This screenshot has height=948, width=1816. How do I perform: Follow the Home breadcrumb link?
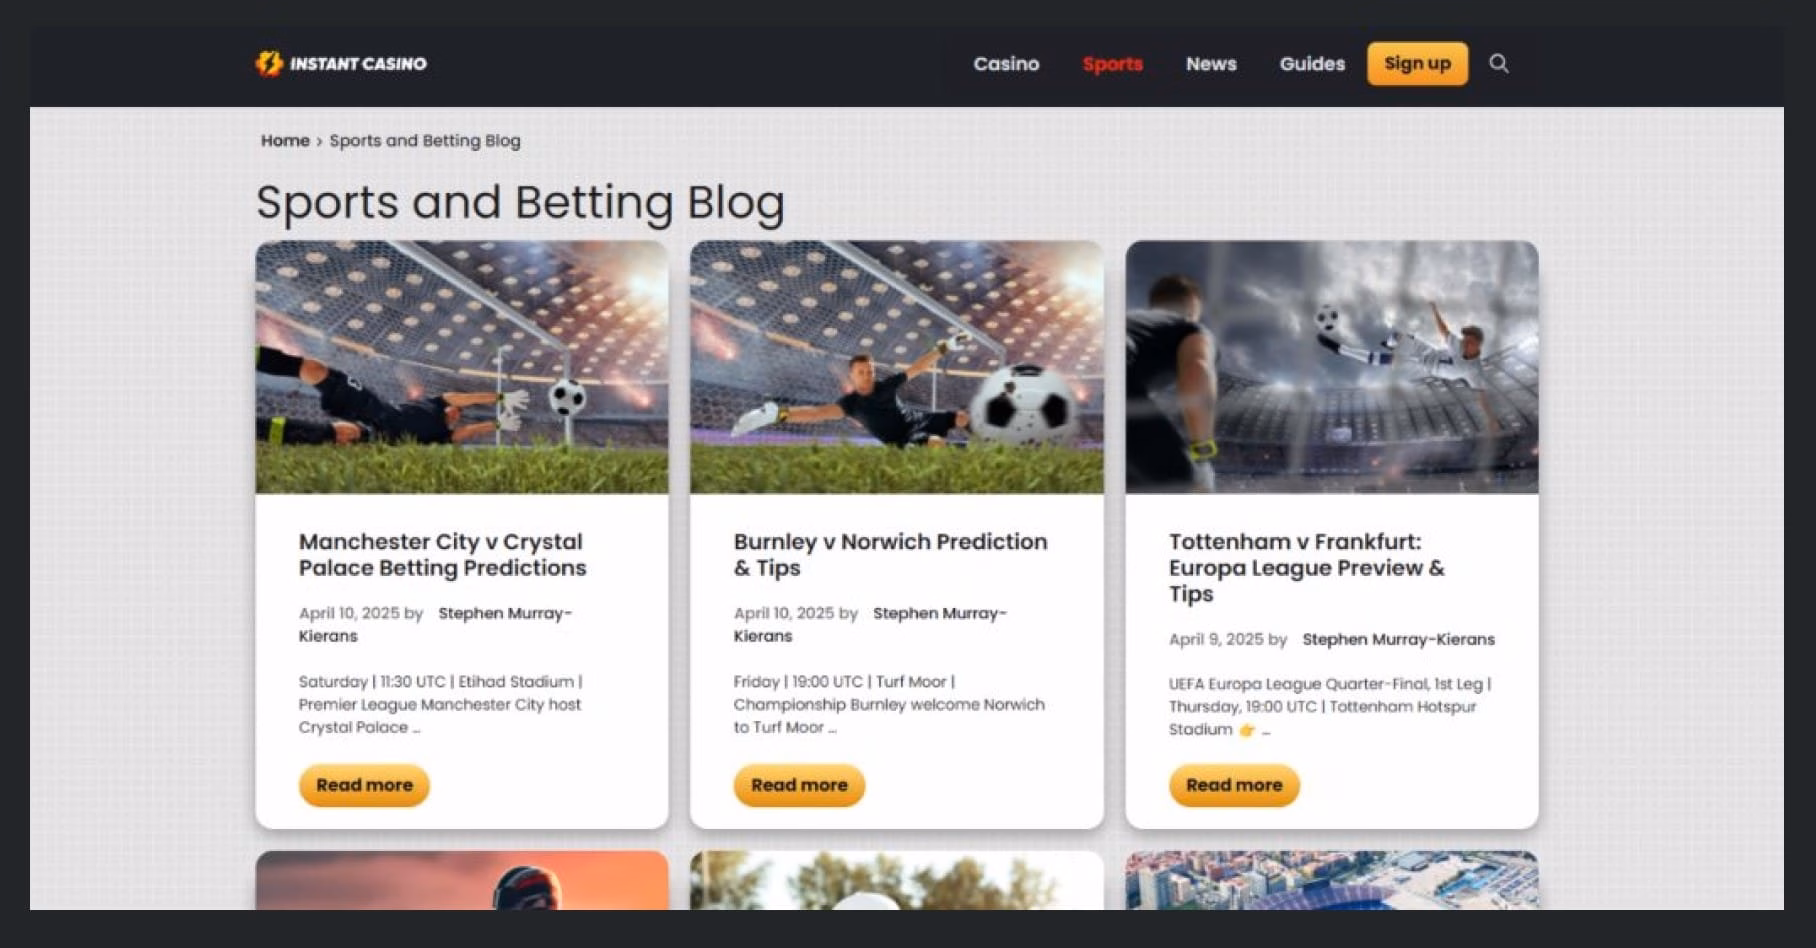pos(285,141)
